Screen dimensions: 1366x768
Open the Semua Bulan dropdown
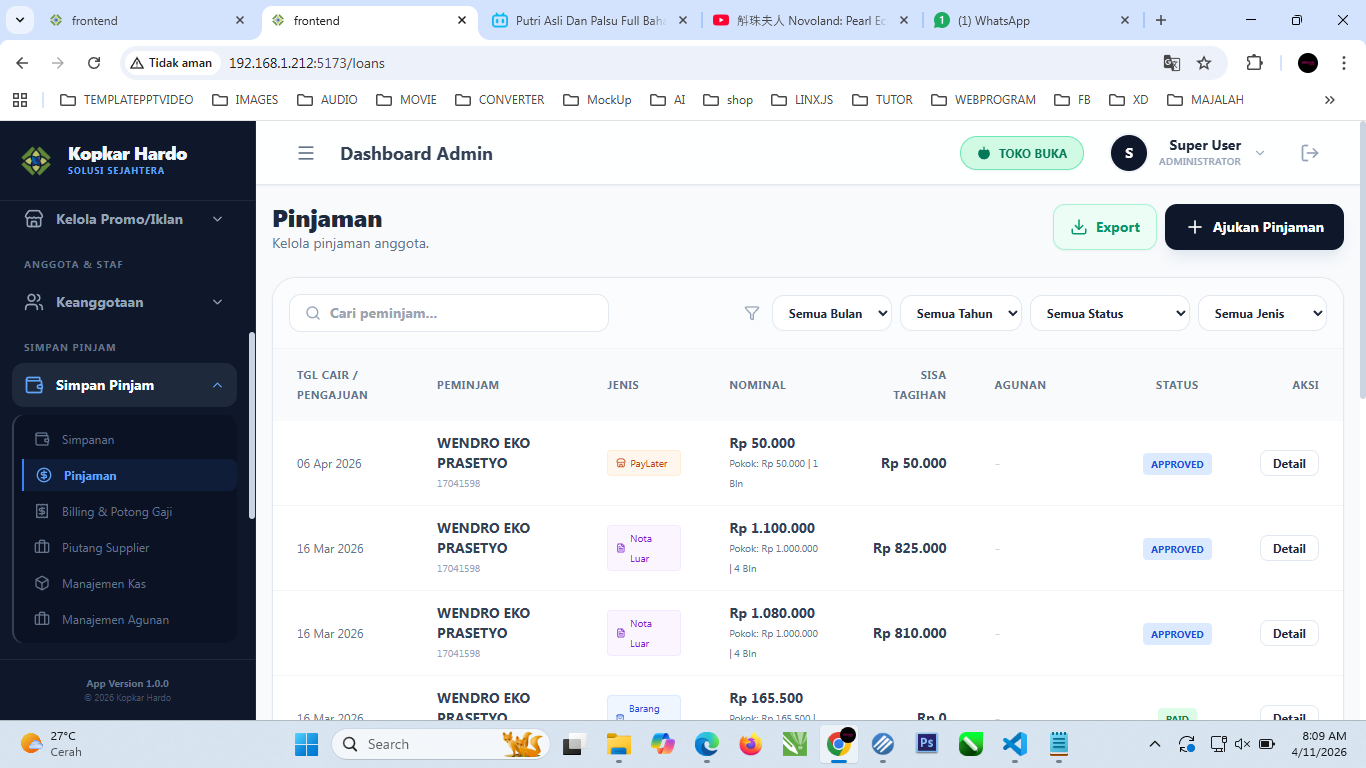pos(831,313)
